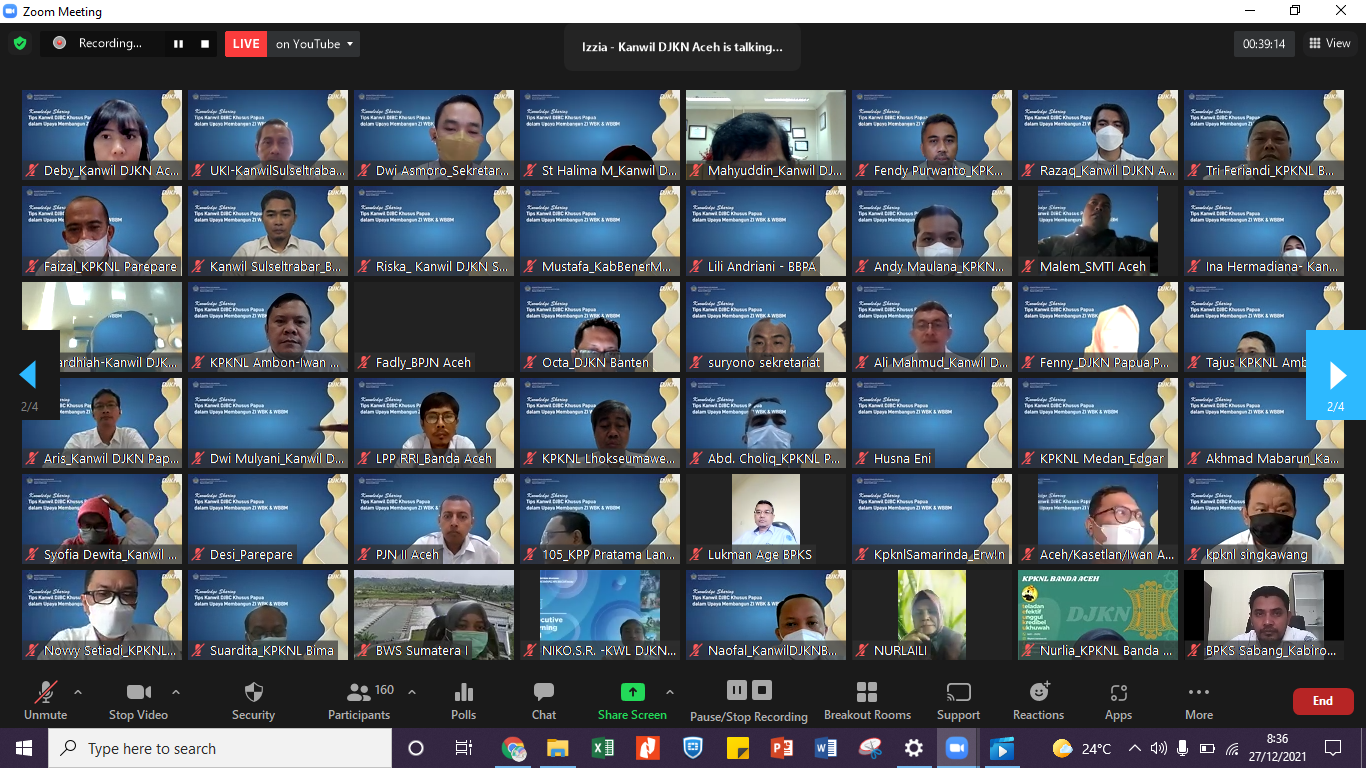Go to next gallery page arrow
This screenshot has height=768, width=1366.
pyautogui.click(x=1336, y=375)
